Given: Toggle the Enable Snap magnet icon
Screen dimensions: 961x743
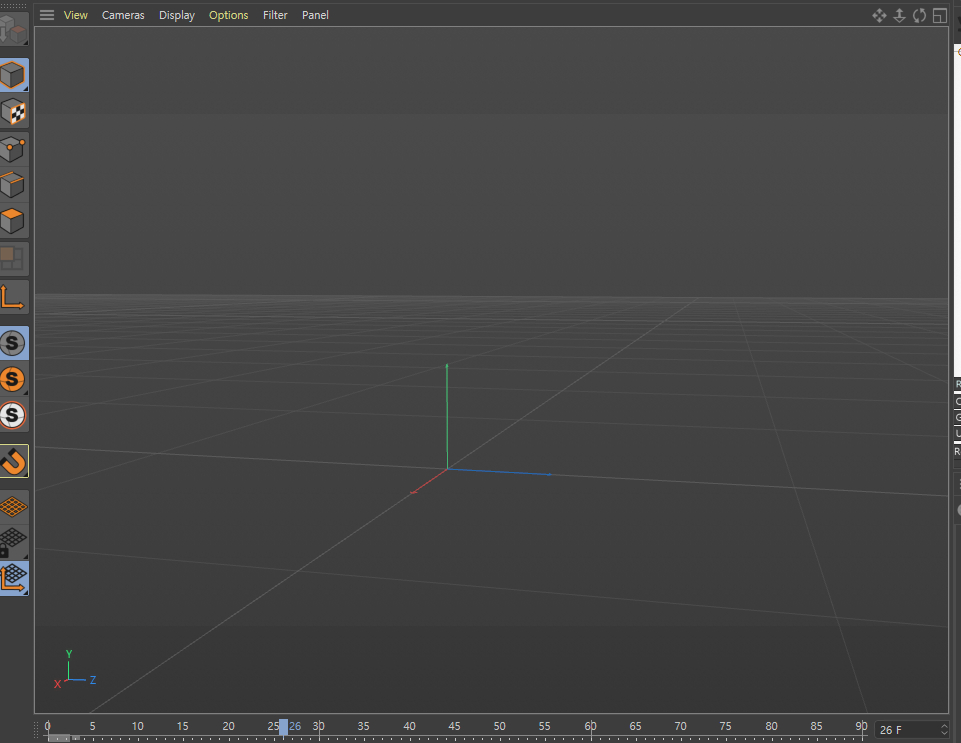Looking at the screenshot, I should pyautogui.click(x=13, y=461).
